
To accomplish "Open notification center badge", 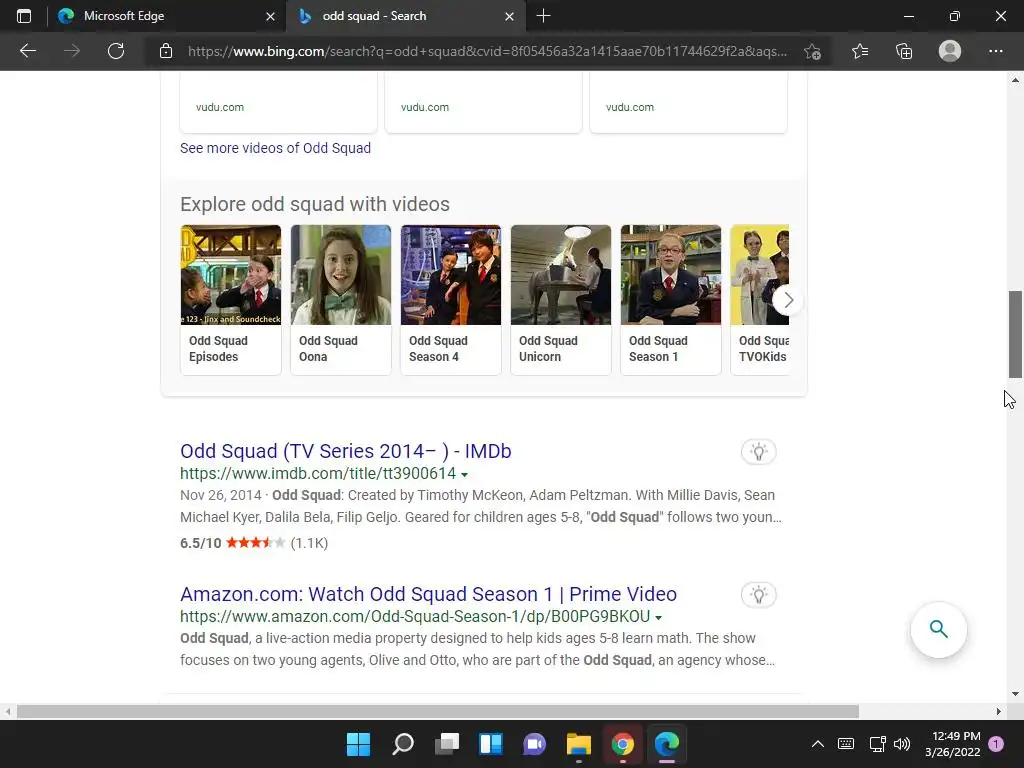I will click(x=996, y=744).
